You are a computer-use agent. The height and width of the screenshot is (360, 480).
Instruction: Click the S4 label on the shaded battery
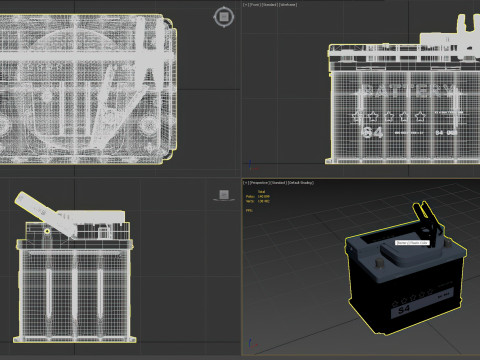coord(404,310)
